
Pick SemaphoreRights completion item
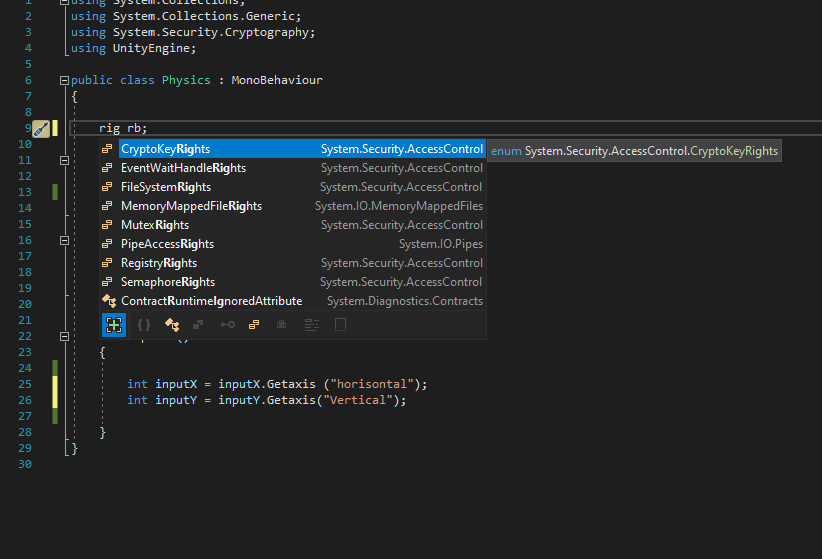coord(293,282)
